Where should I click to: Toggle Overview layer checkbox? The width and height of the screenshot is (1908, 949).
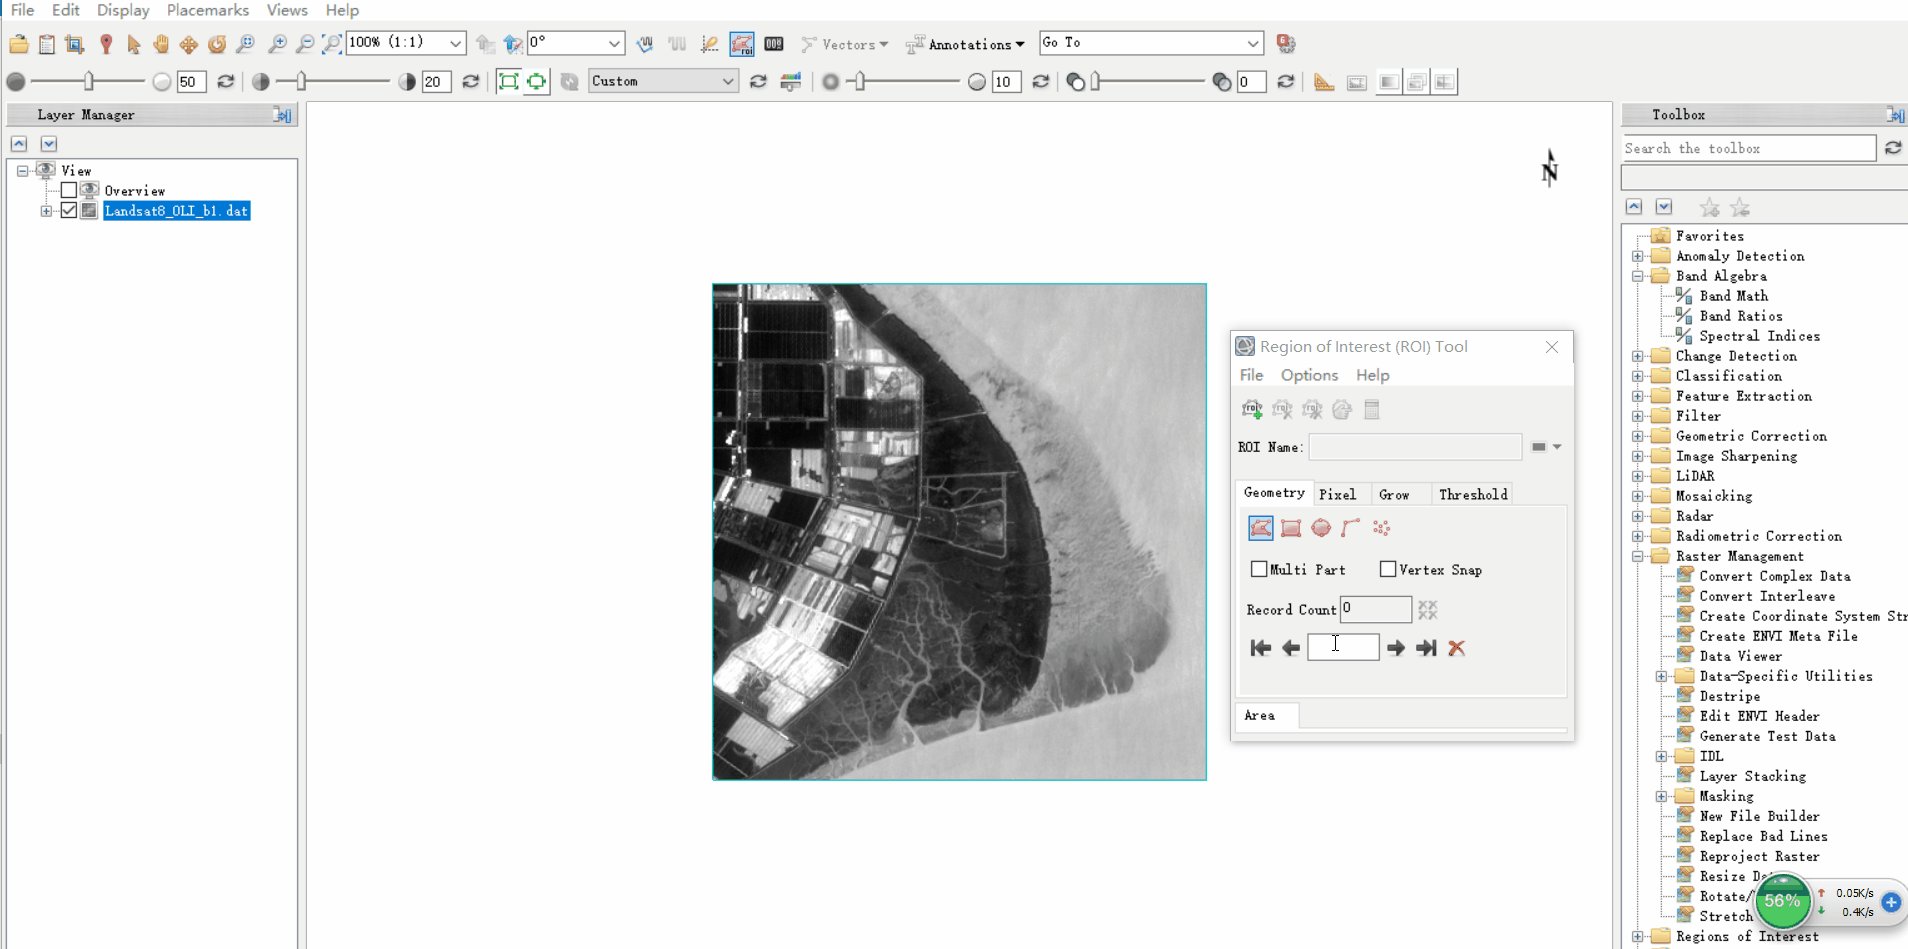point(69,190)
